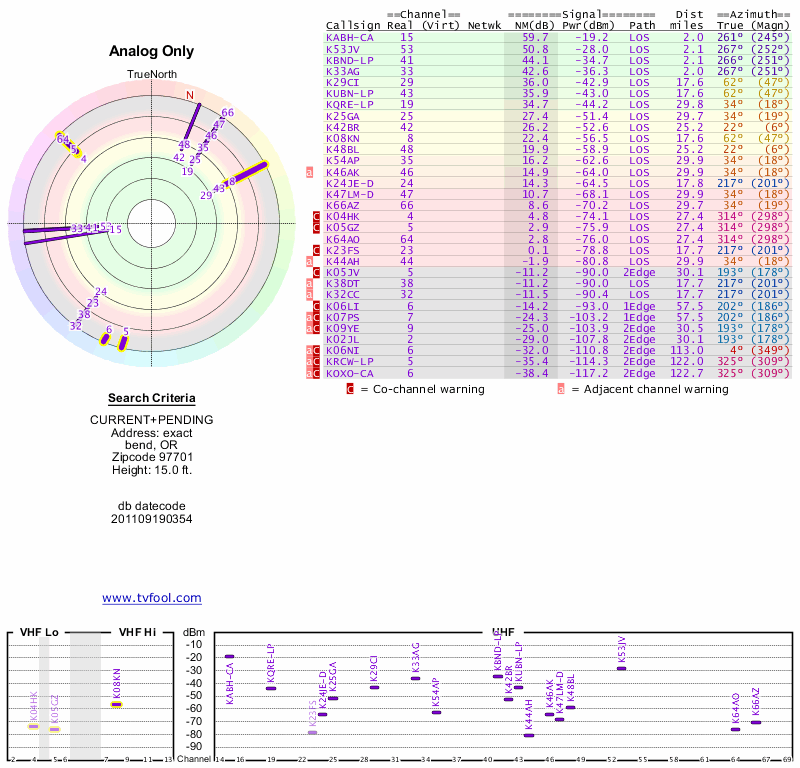Click the K29CI bar in UHF chart
This screenshot has width=800, height=768.
374,687
